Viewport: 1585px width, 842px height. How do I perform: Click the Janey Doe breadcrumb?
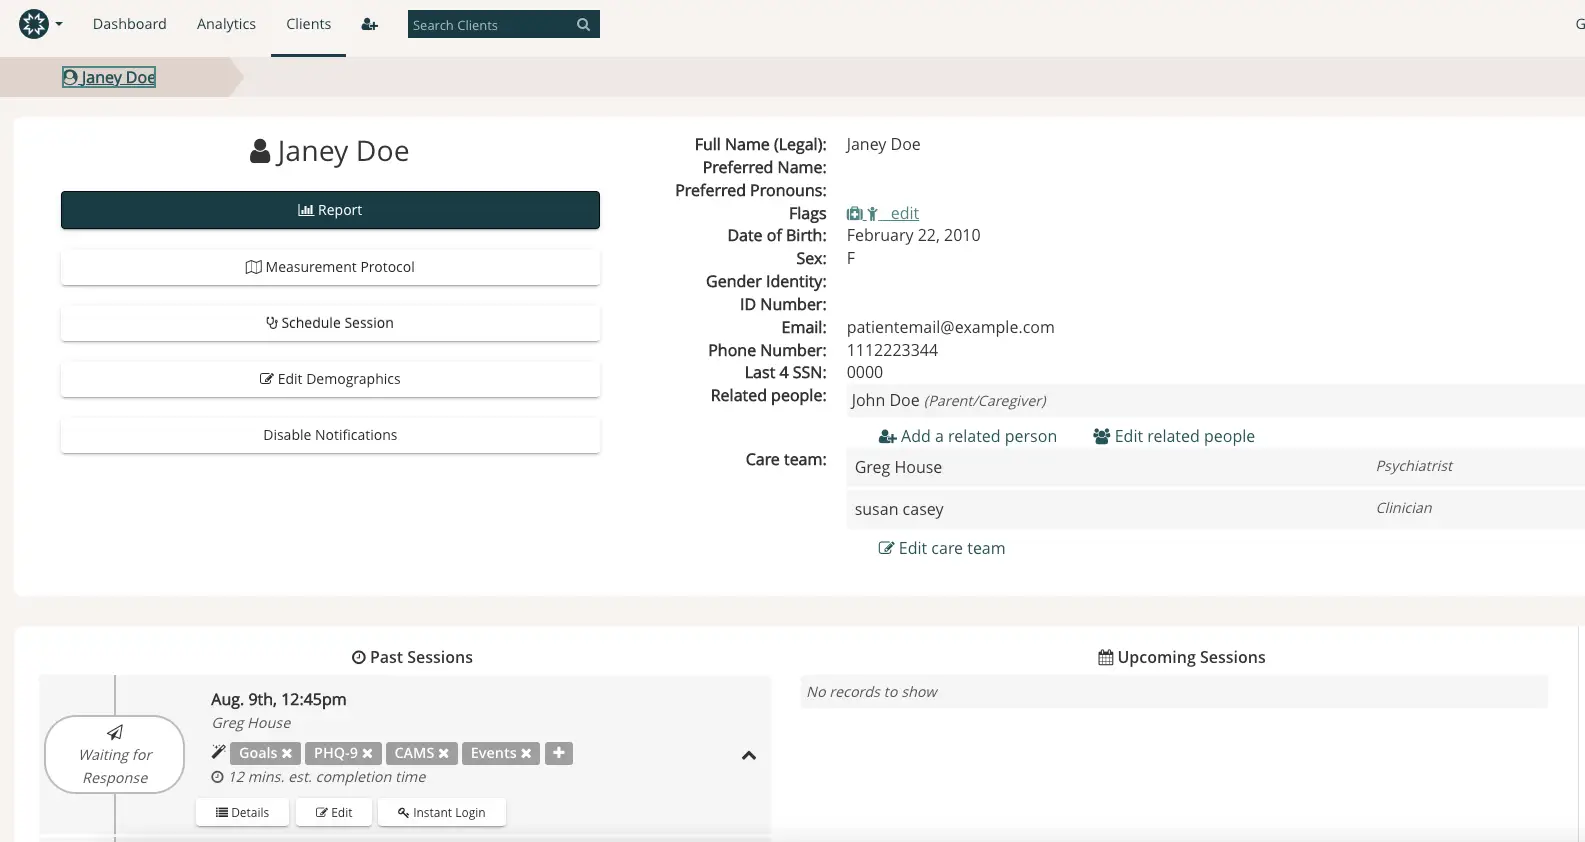[109, 77]
